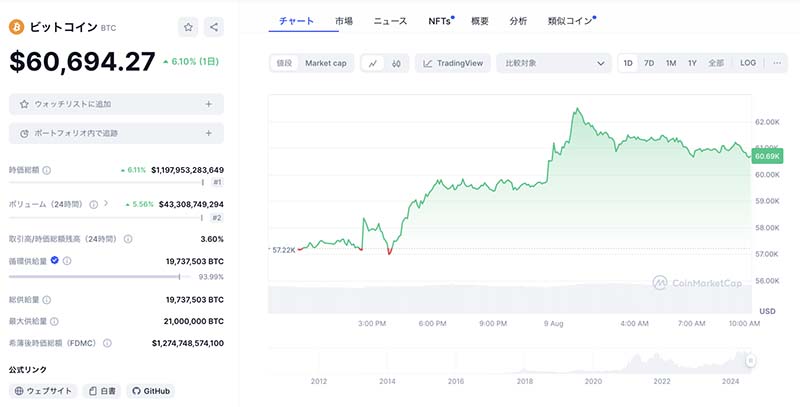The width and height of the screenshot is (800, 407).
Task: Click plus icon on ウォッチリストに追加 row
Action: (x=208, y=104)
